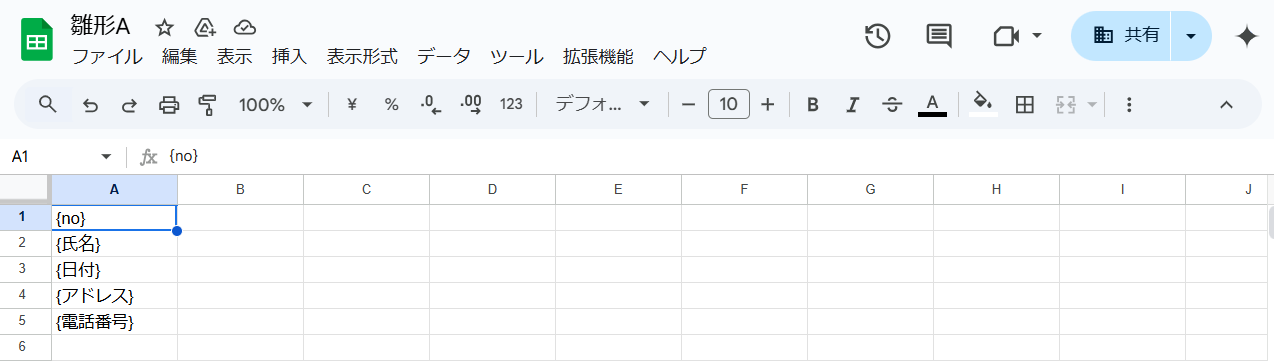The image size is (1274, 361).
Task: Expand the share options arrow
Action: tap(1190, 36)
